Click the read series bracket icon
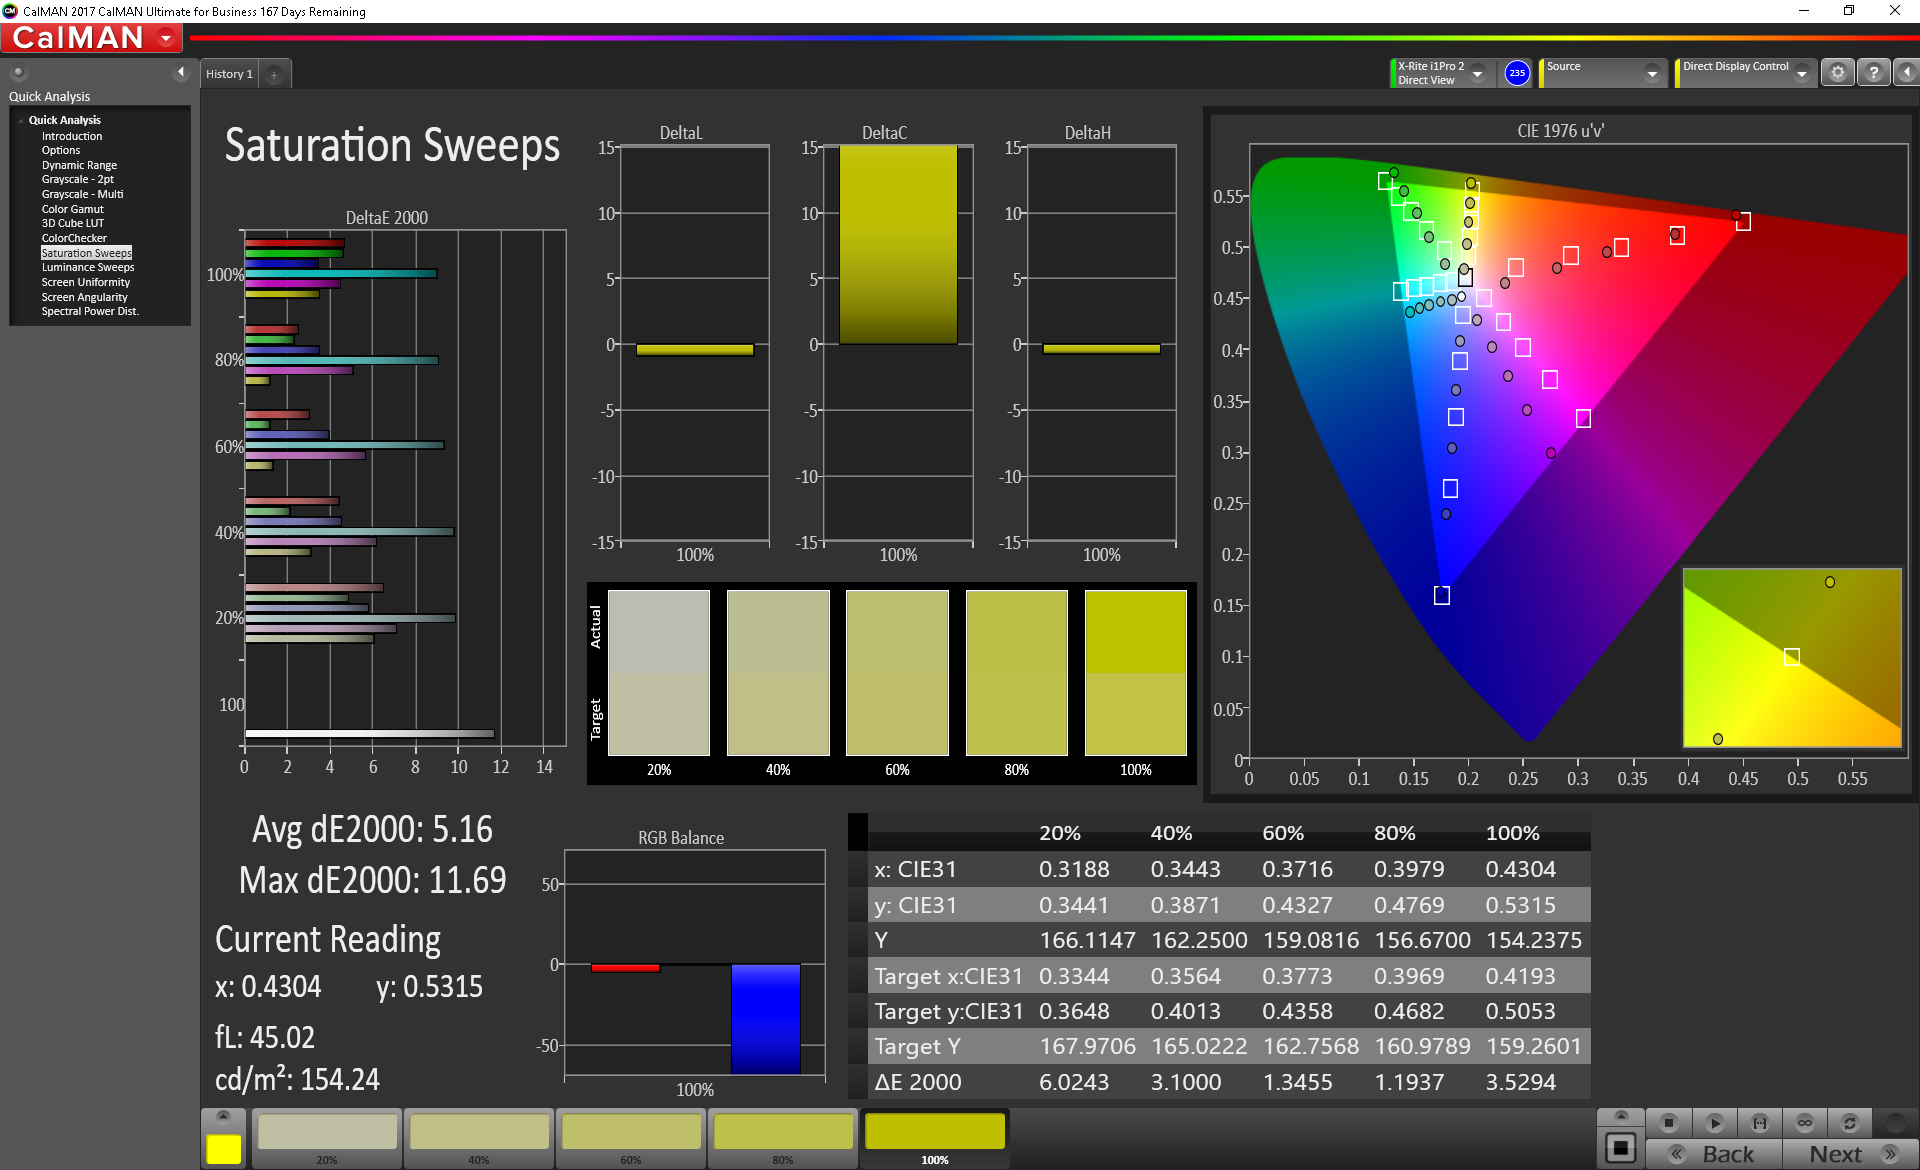 tap(1760, 1123)
